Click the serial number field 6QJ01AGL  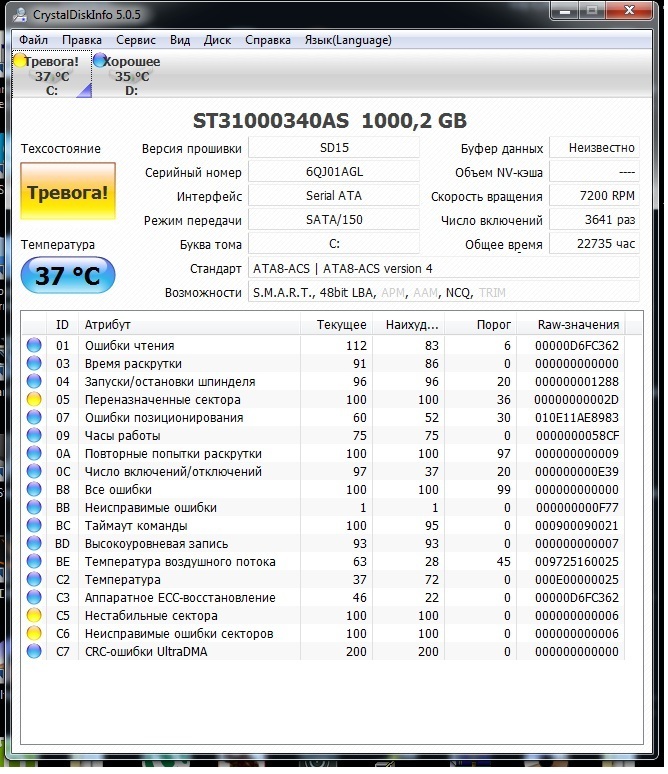(x=334, y=172)
